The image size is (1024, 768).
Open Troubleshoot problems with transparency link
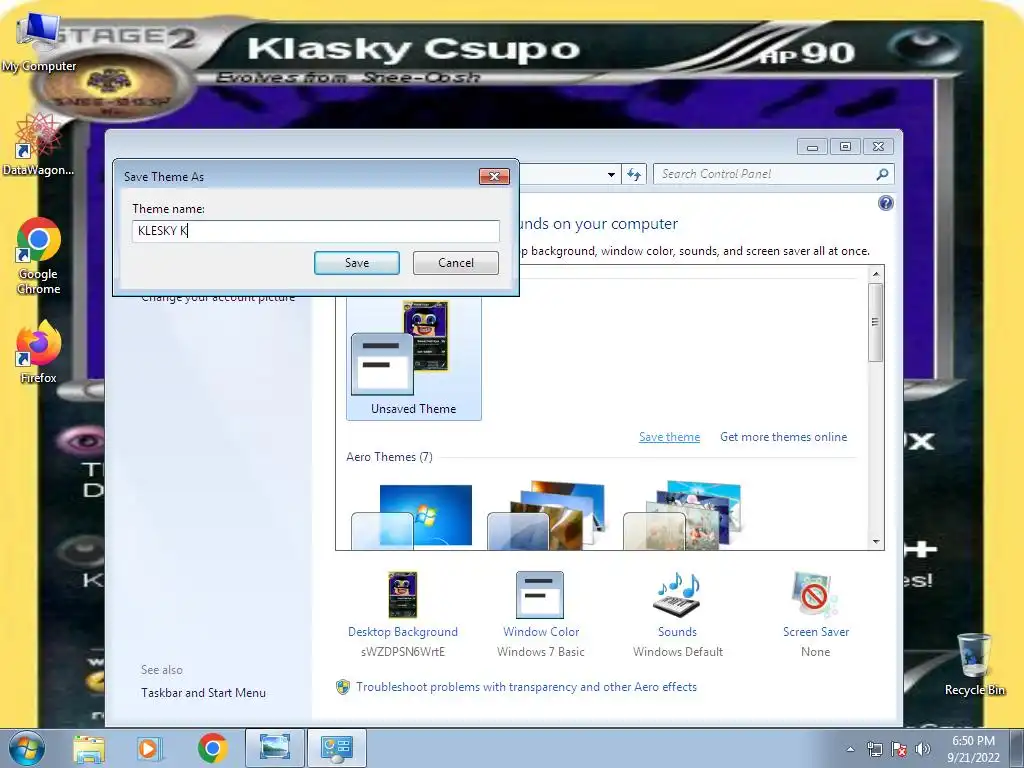coord(526,686)
